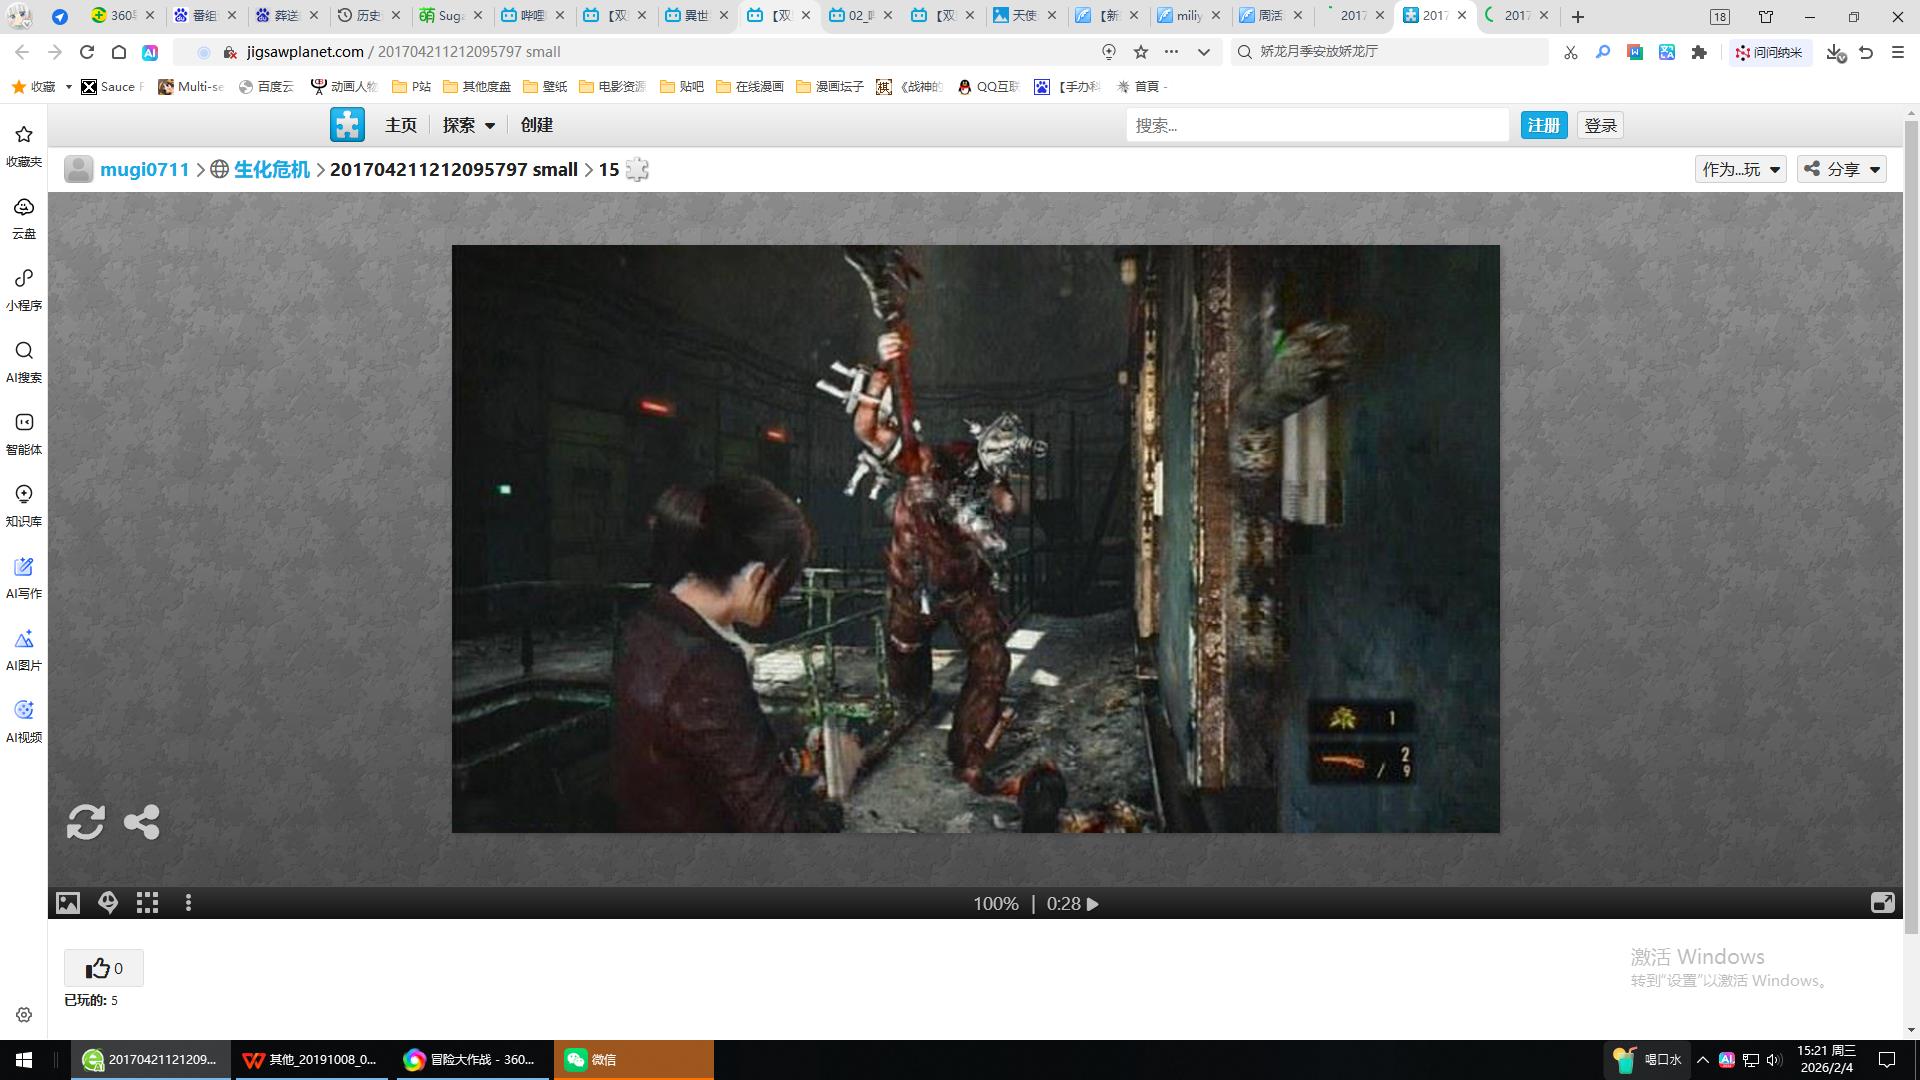Click the Jigsaw Planet puzzle logo

(347, 125)
